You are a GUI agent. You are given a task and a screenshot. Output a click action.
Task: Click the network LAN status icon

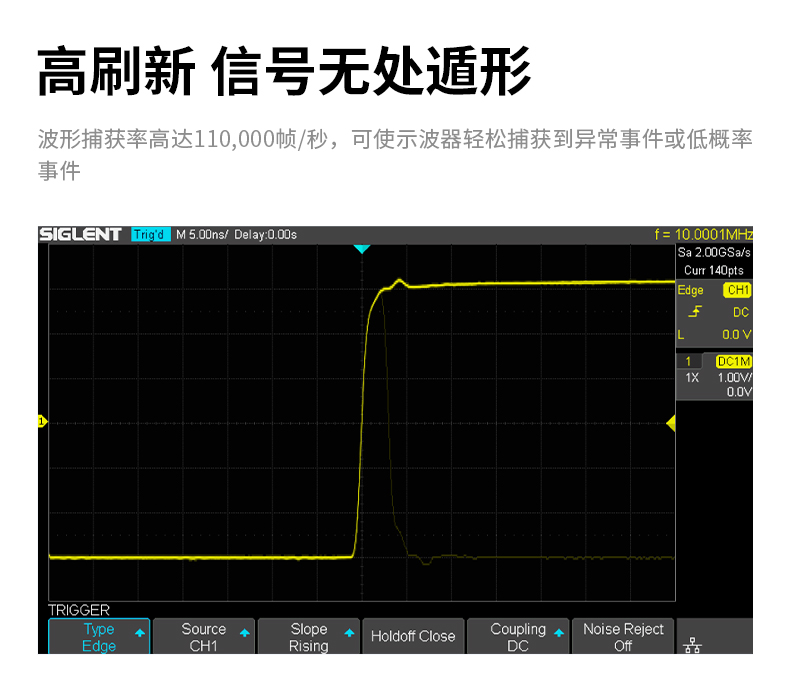(692, 645)
